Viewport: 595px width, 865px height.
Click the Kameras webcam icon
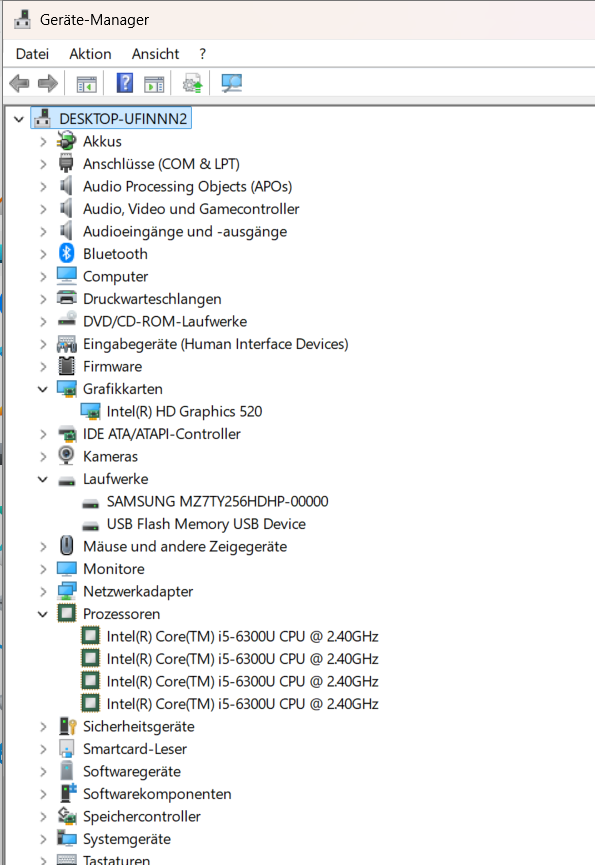click(x=66, y=456)
